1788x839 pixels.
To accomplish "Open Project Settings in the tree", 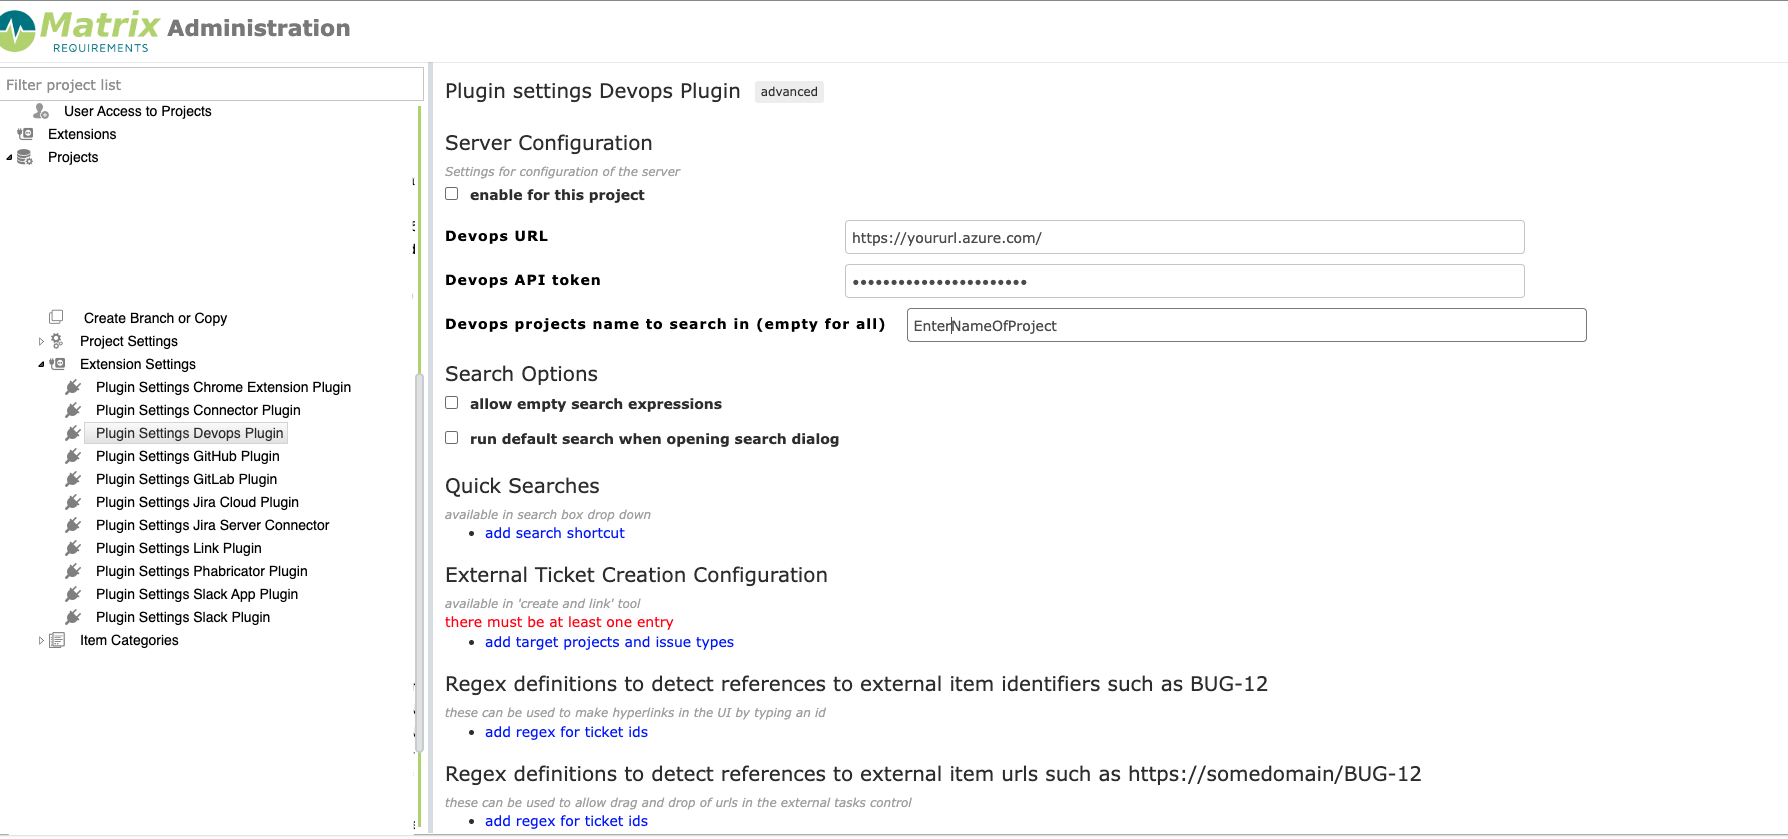I will coord(129,341).
